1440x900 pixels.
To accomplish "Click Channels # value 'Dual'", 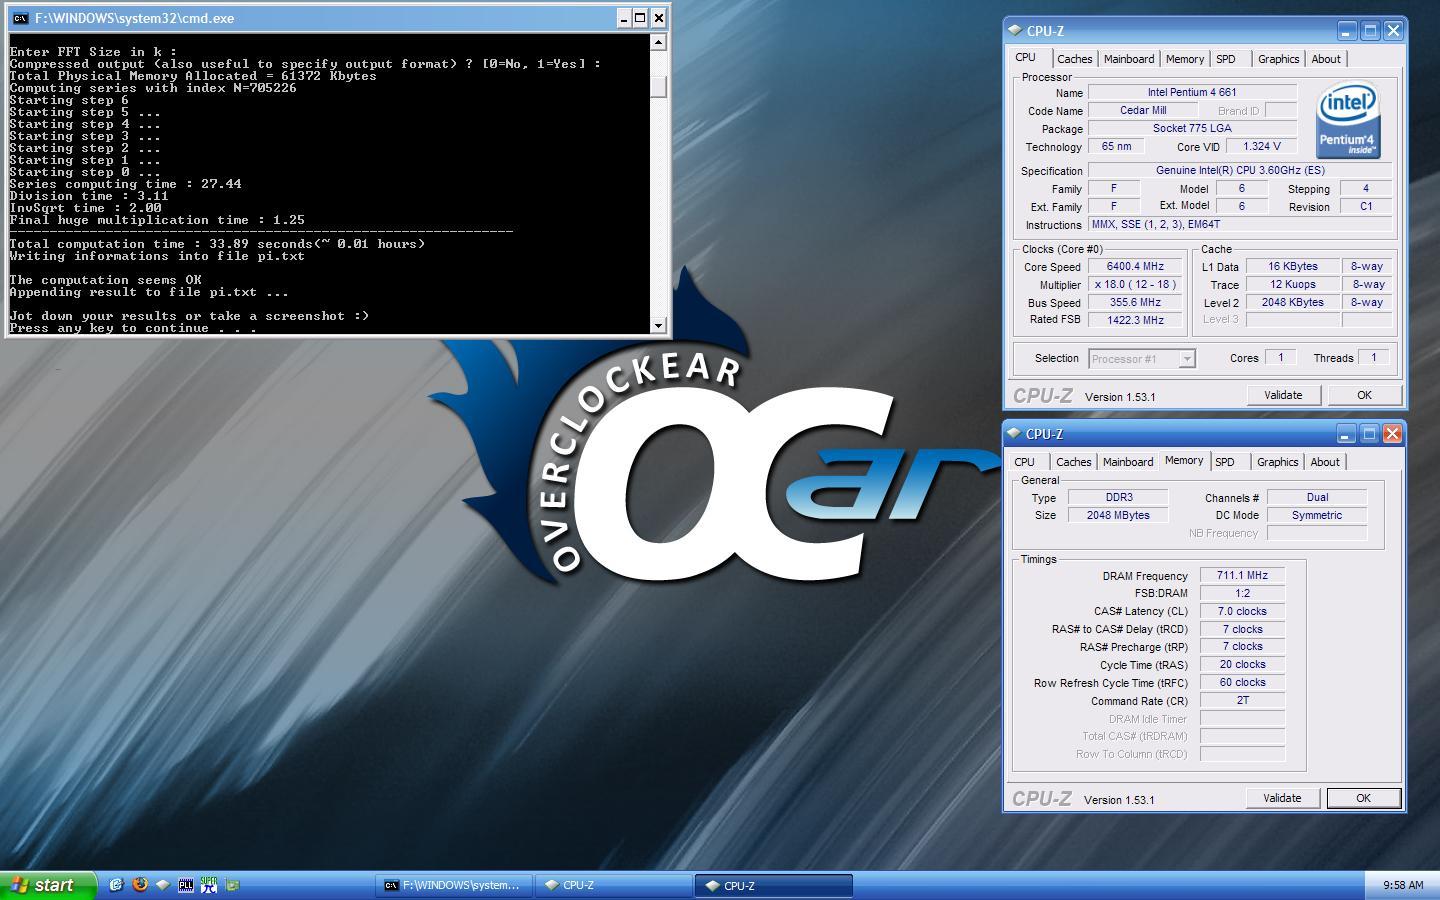I will [1317, 497].
